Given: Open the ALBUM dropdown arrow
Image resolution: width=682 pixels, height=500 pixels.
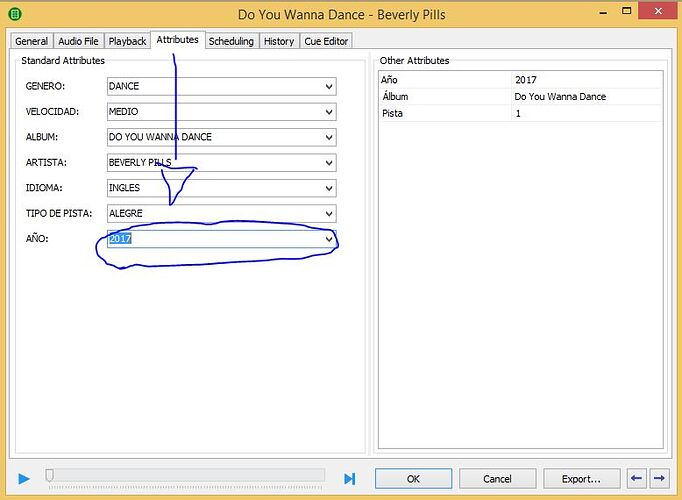Looking at the screenshot, I should click(329, 137).
